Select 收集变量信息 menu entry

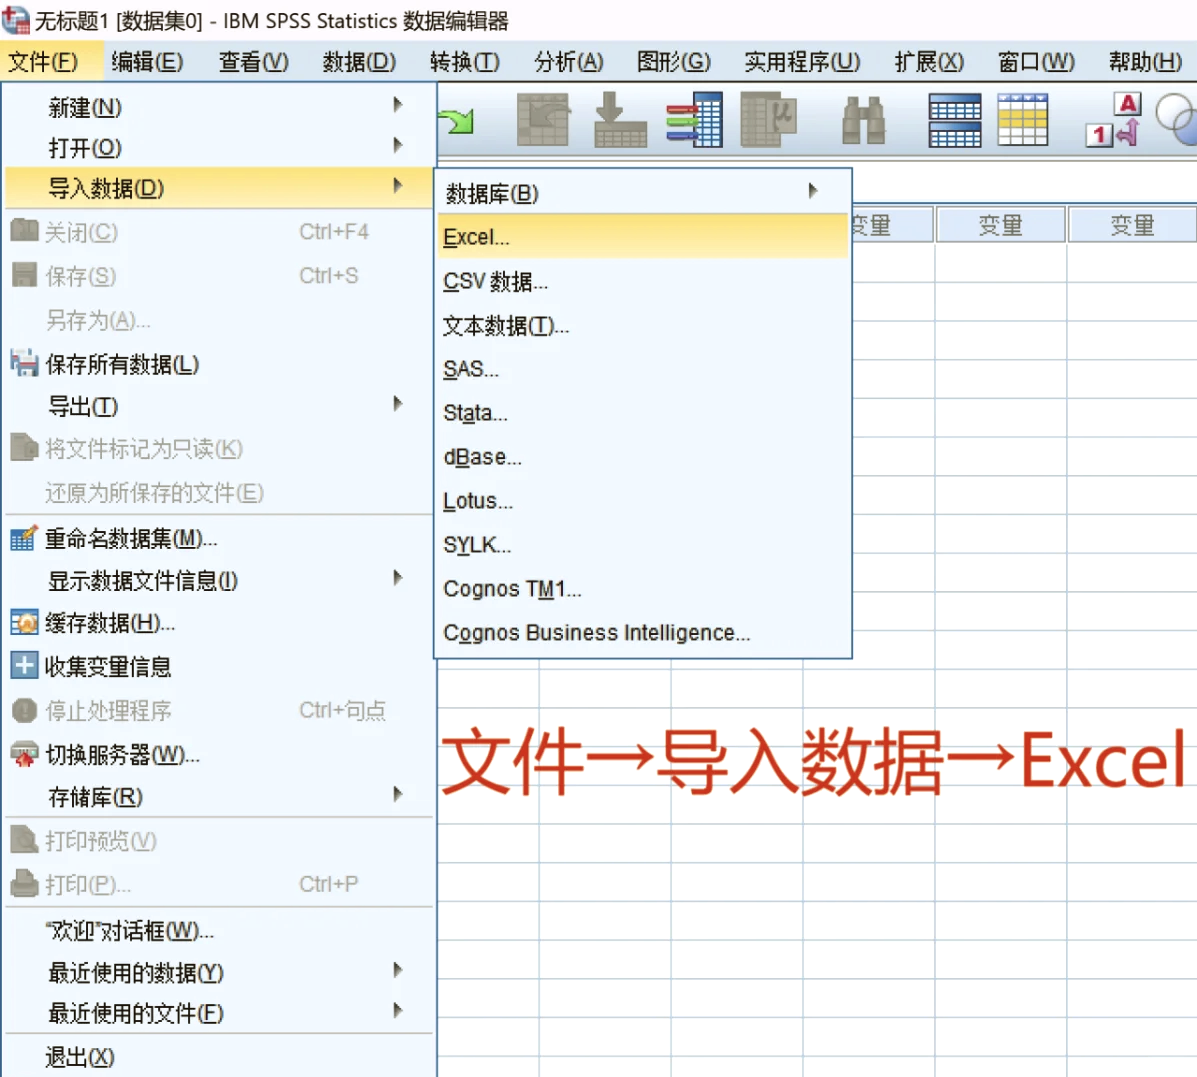(219, 666)
